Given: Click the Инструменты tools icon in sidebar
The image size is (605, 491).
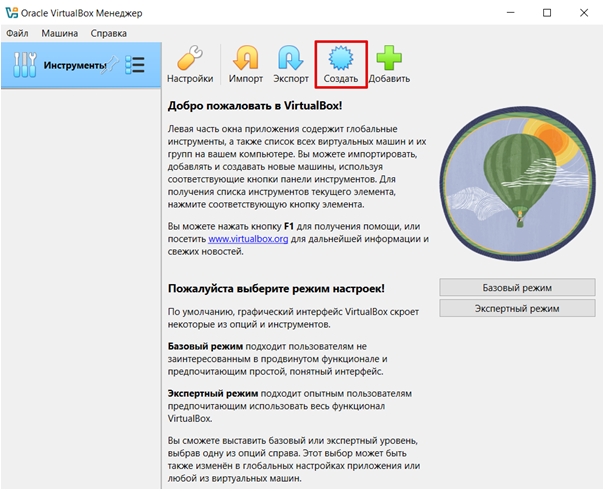Looking at the screenshot, I should click(24, 65).
